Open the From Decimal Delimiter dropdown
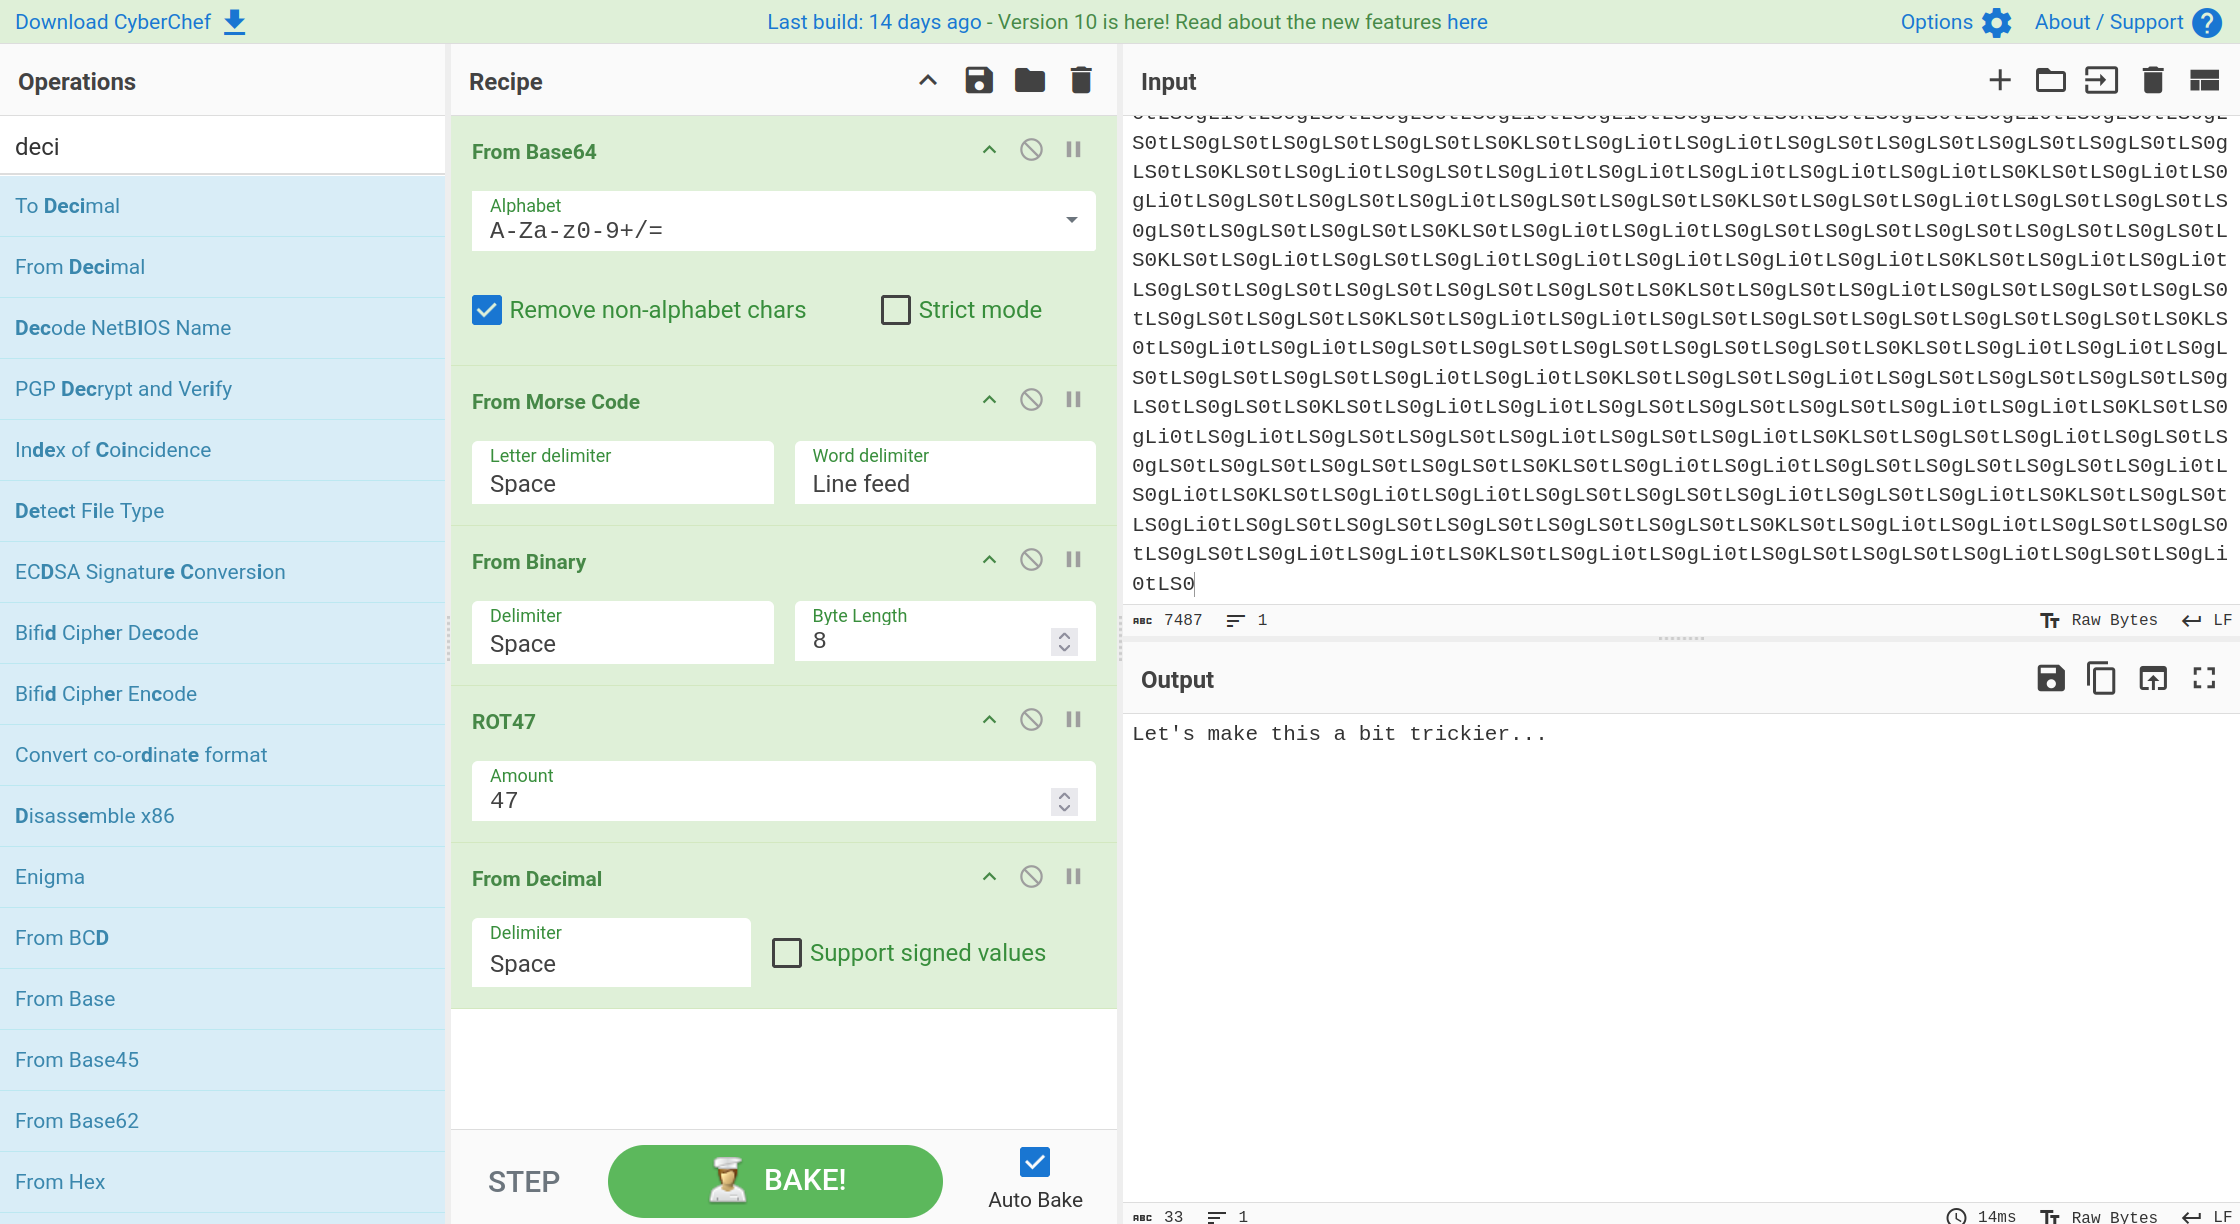Viewport: 2240px width, 1224px height. coord(611,952)
